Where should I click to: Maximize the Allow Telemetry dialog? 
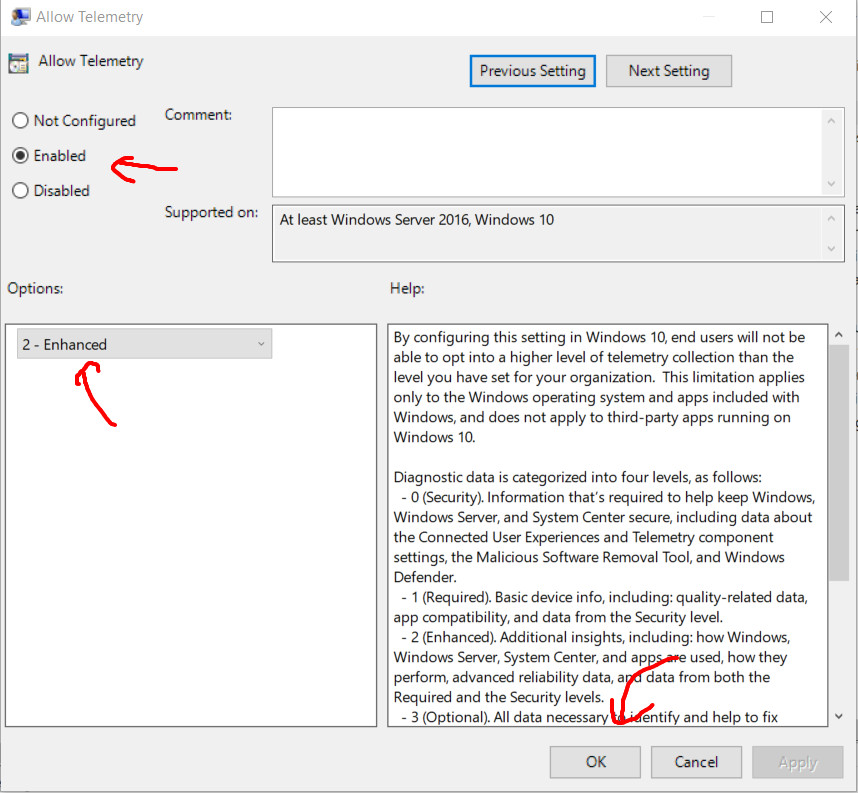[767, 17]
